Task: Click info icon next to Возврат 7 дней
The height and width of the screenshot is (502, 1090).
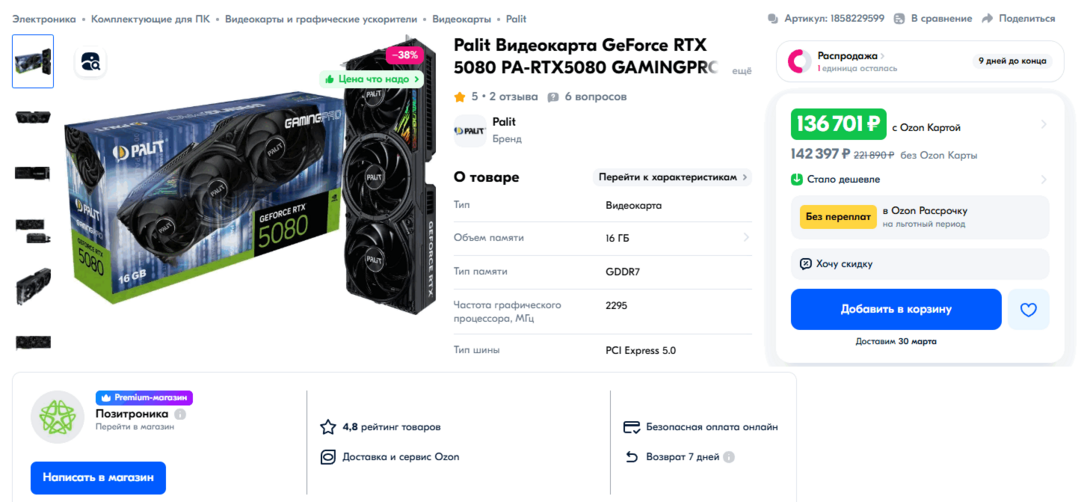Action: (729, 457)
